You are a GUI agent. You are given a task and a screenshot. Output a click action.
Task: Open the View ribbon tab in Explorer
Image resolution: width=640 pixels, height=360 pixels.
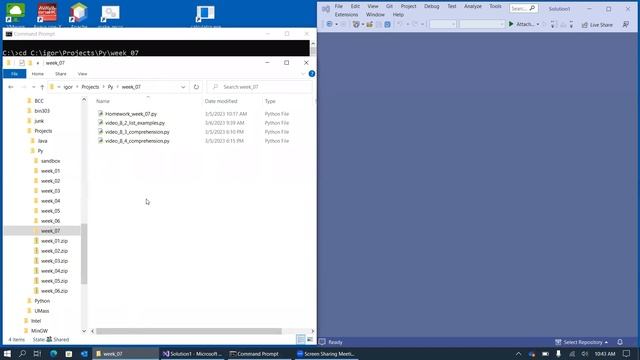[x=82, y=74]
